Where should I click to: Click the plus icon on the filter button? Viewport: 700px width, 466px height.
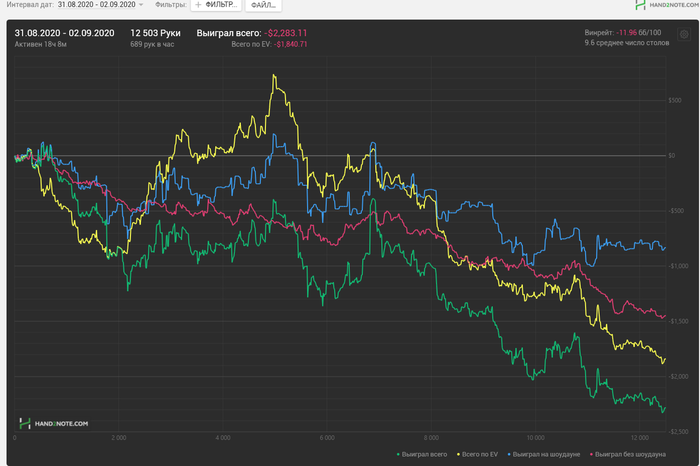(197, 5)
